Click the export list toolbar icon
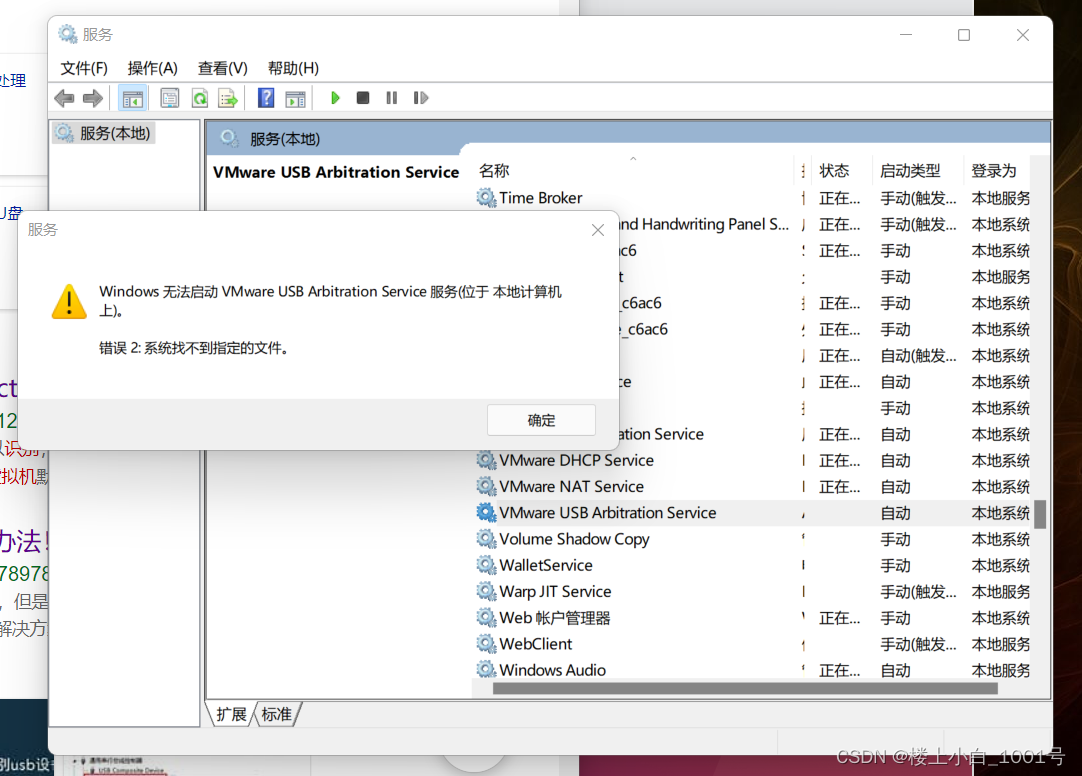 coord(228,98)
